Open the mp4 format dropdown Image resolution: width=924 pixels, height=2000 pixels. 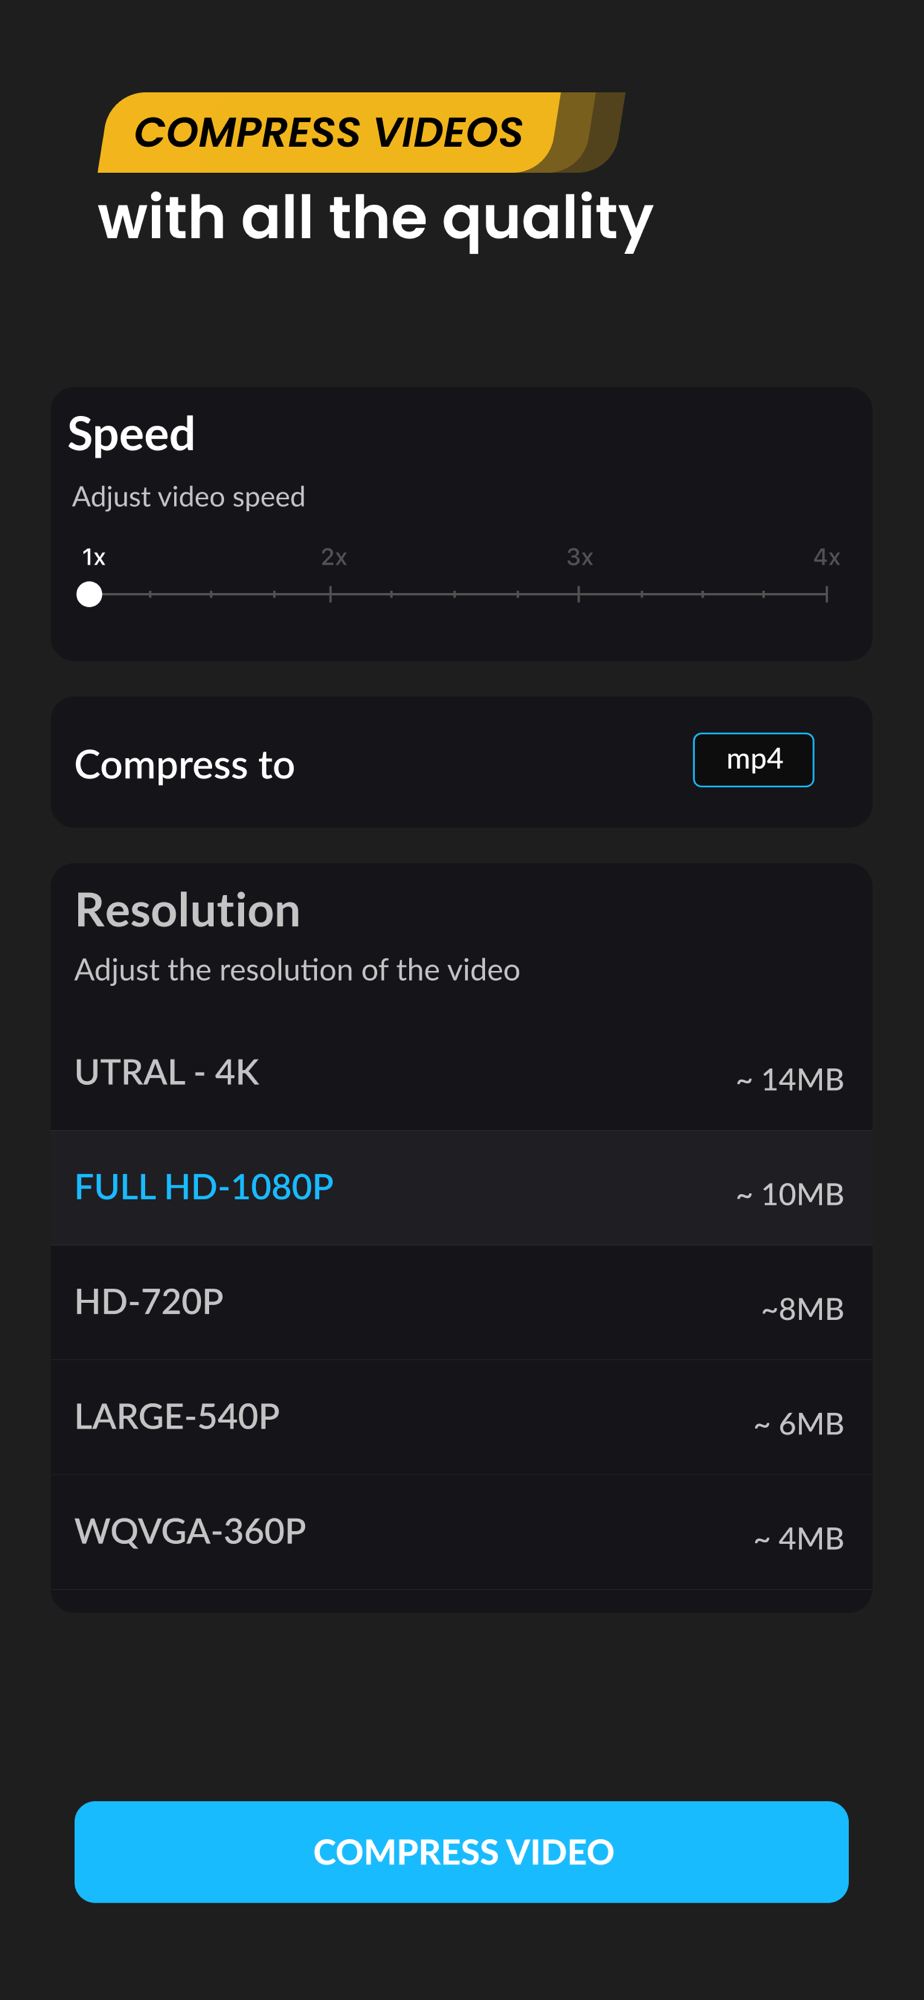point(753,760)
